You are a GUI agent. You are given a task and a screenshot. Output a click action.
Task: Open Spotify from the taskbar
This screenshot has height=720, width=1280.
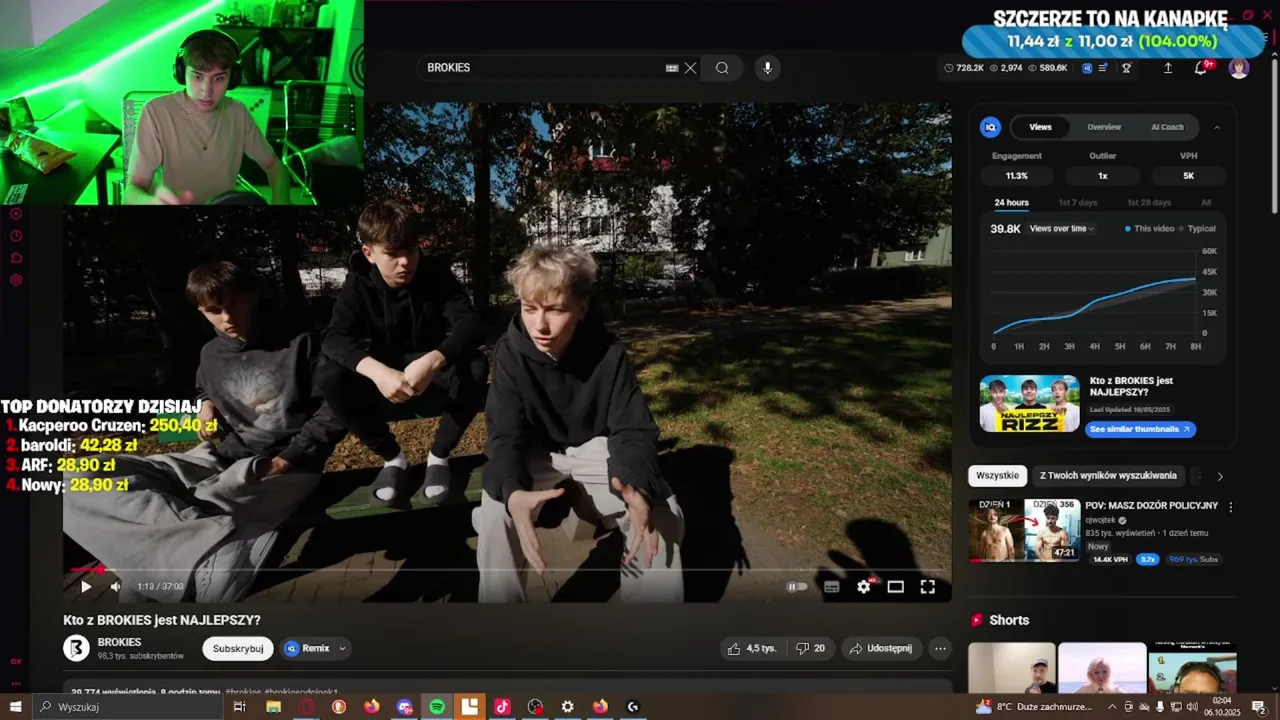(437, 707)
